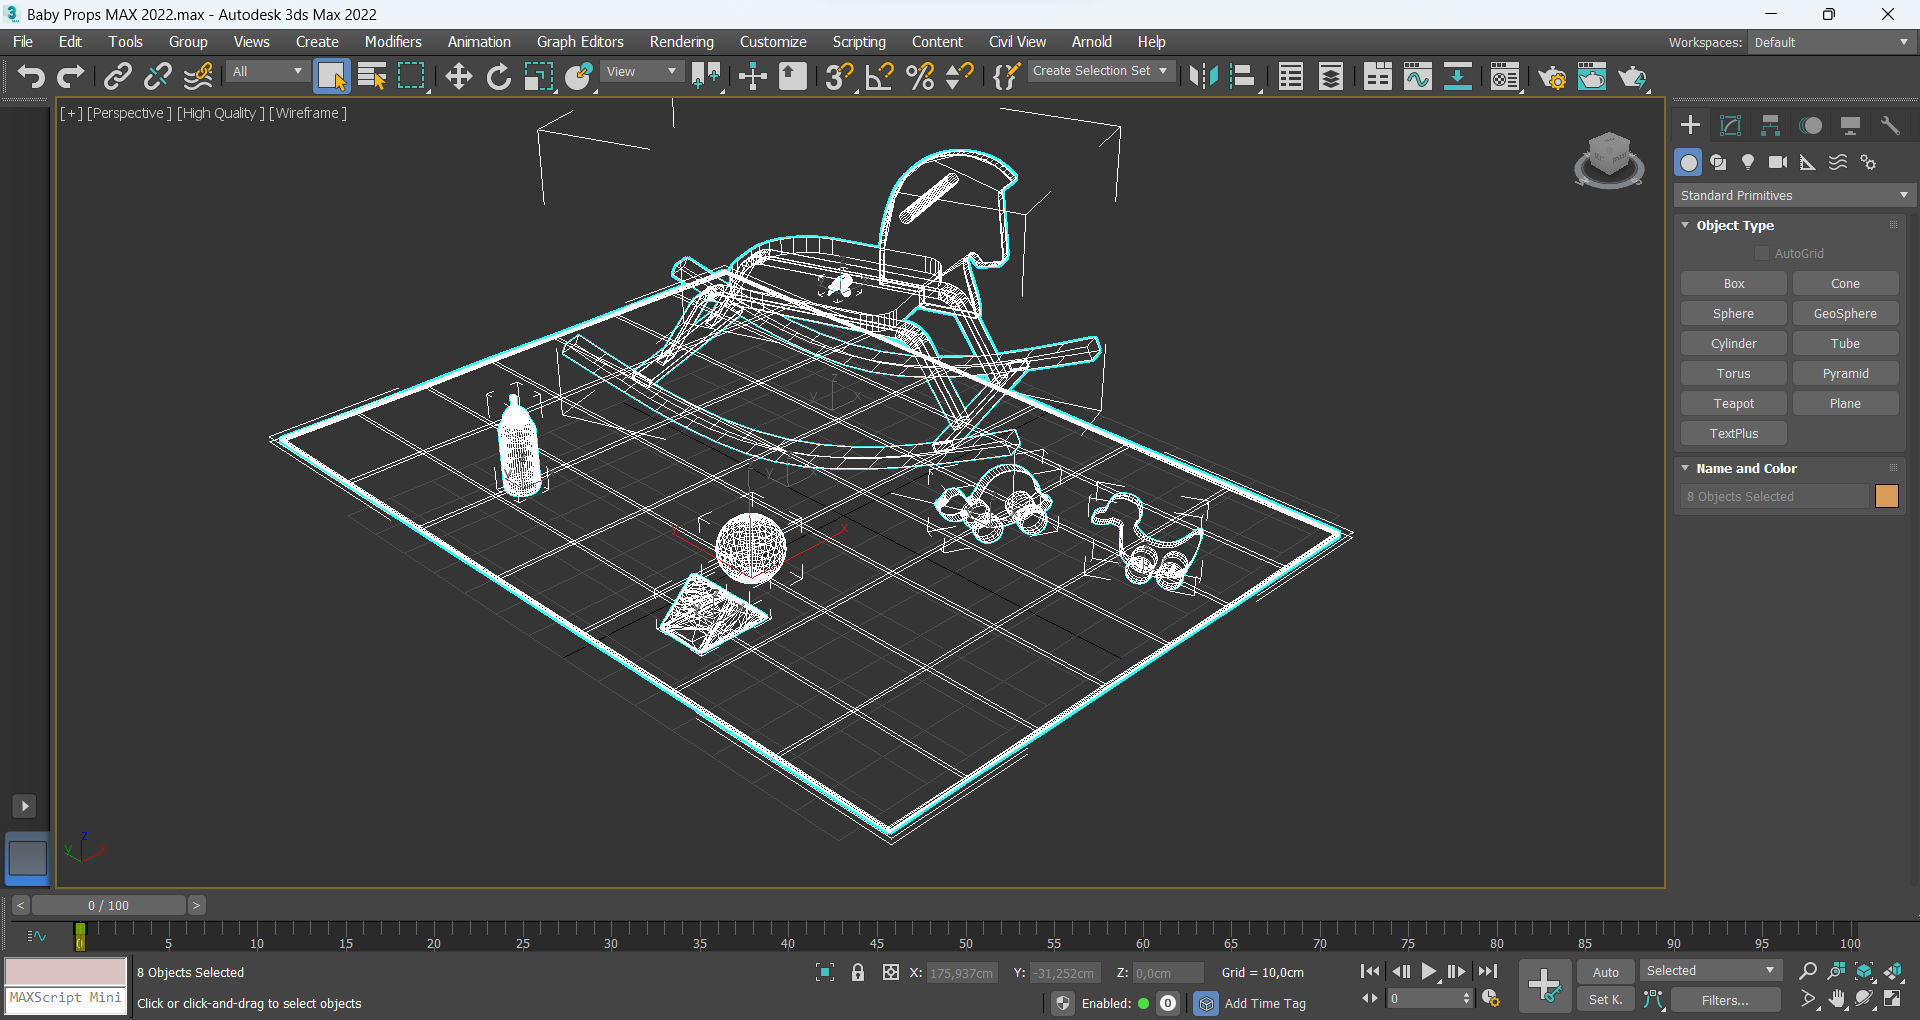Click the time slider 0 / 100 handle
Screen dimensions: 1920x1020
tap(108, 905)
